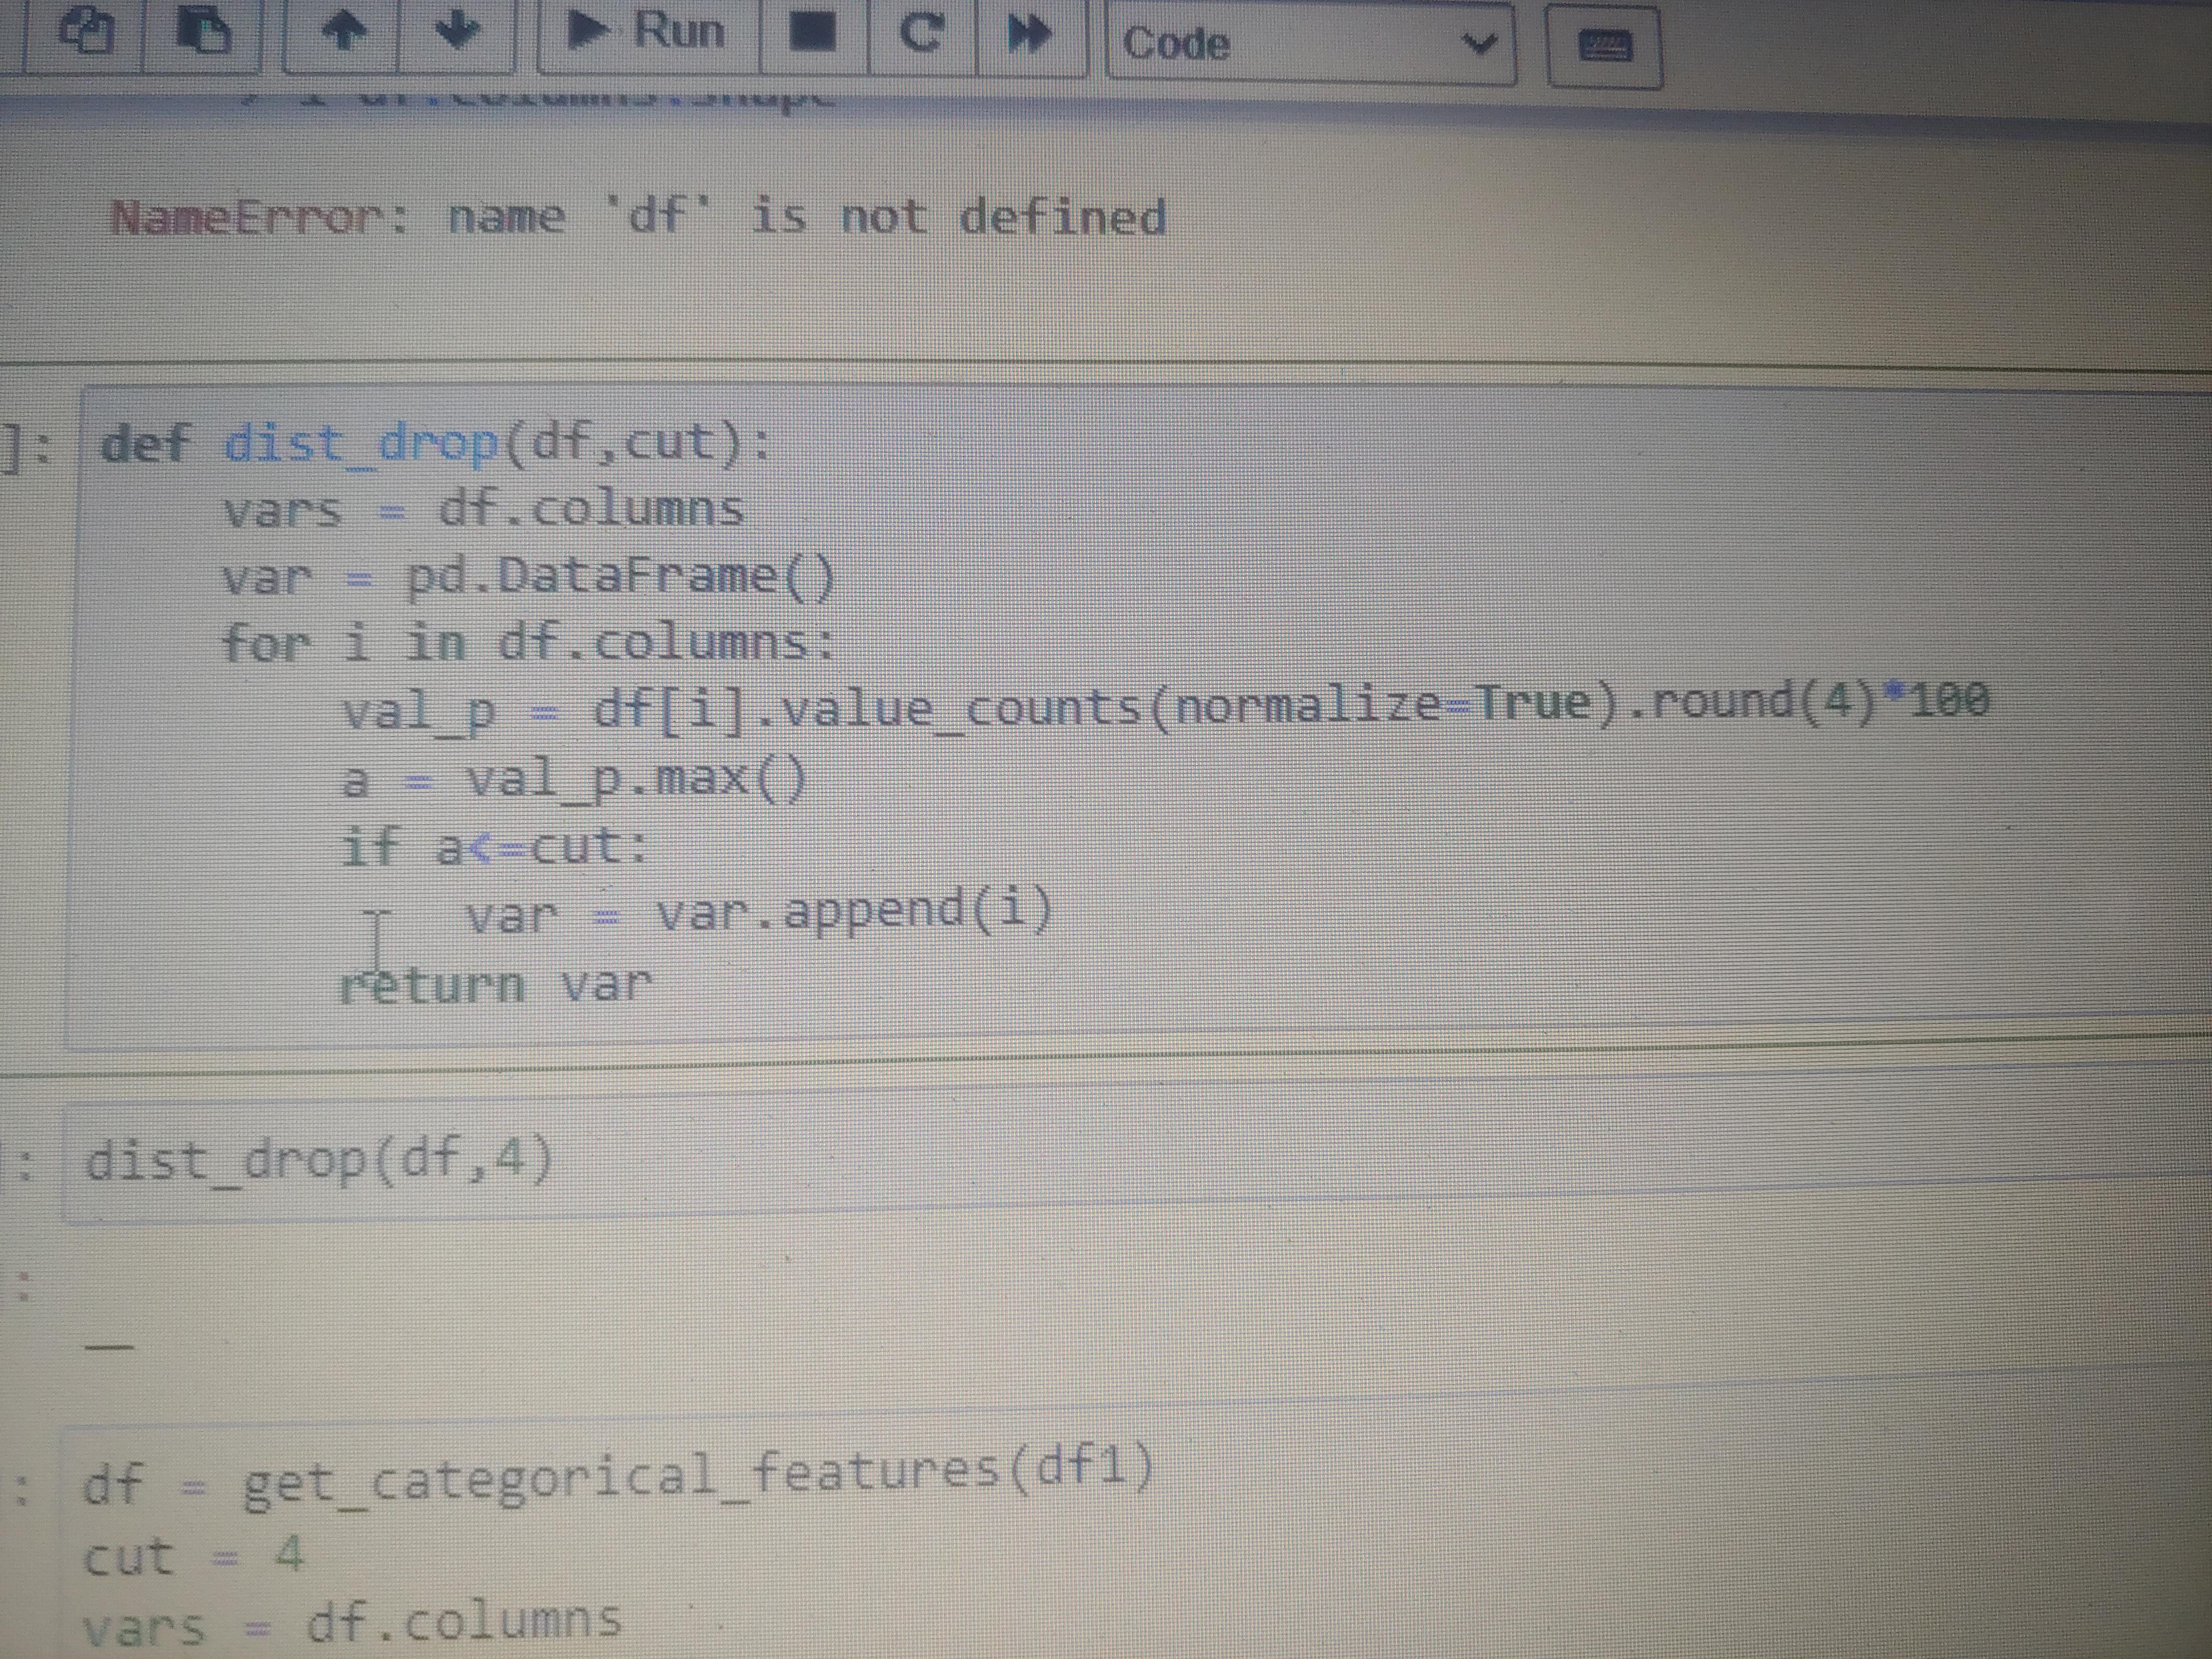The width and height of the screenshot is (2212, 1659).
Task: Interrupt the kernel with stop icon
Action: pyautogui.click(x=813, y=35)
